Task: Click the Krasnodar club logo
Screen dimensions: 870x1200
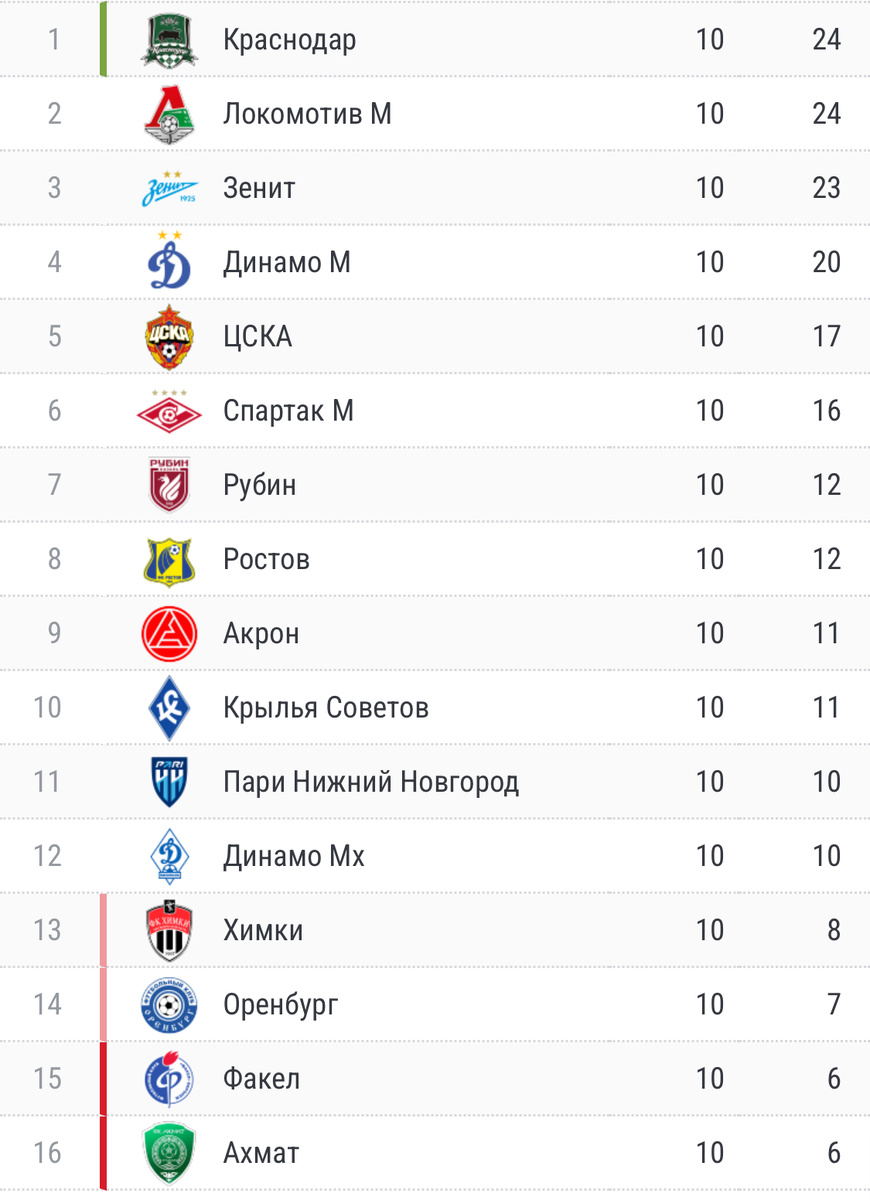Action: (169, 40)
